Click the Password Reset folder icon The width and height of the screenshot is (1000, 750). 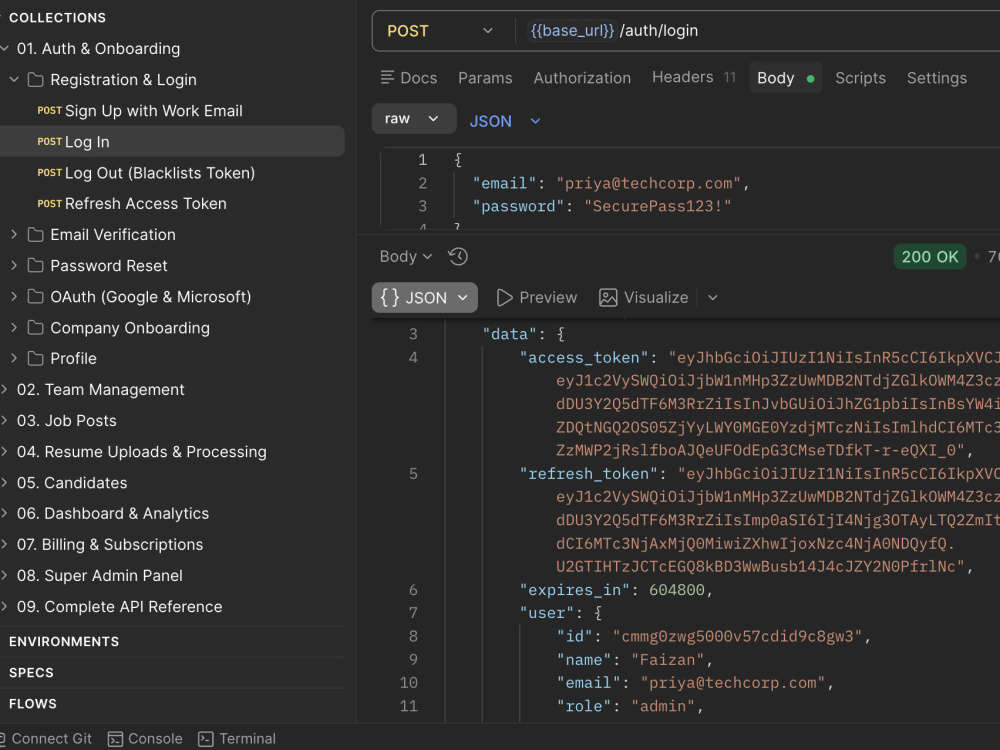tap(36, 265)
